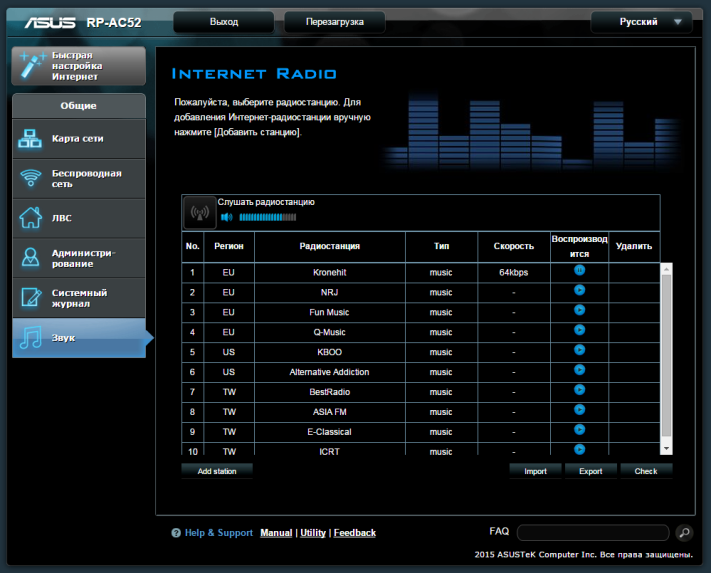Click the Help & Support question icon
The image size is (711, 573).
point(176,533)
